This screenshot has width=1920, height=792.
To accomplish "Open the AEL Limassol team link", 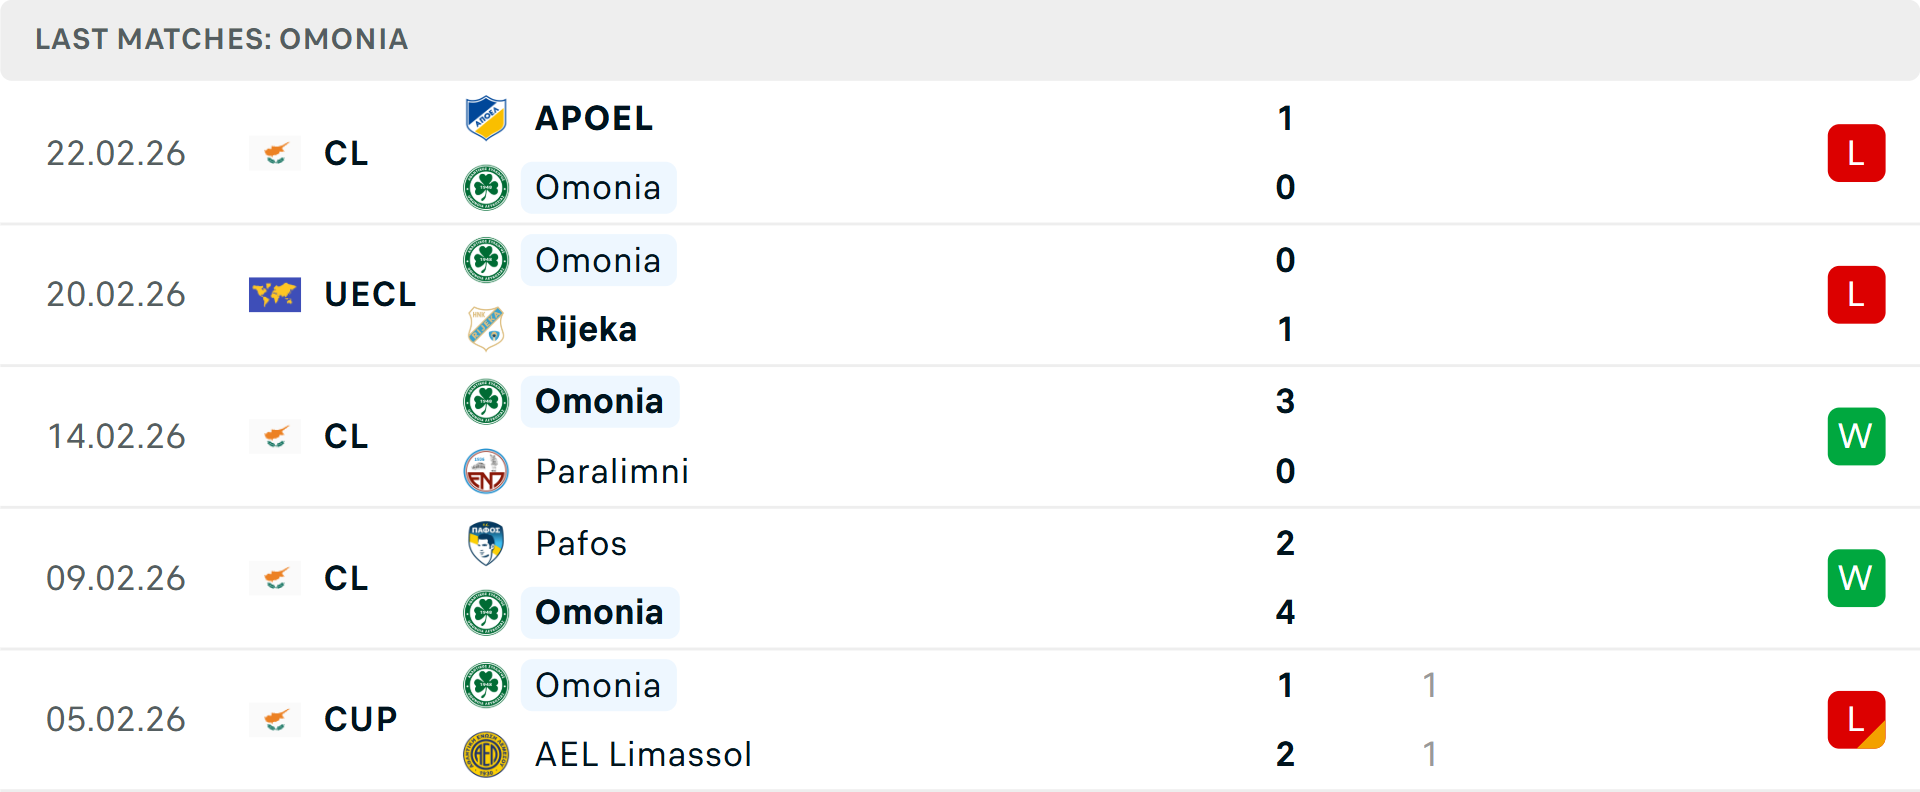I will click(x=643, y=754).
